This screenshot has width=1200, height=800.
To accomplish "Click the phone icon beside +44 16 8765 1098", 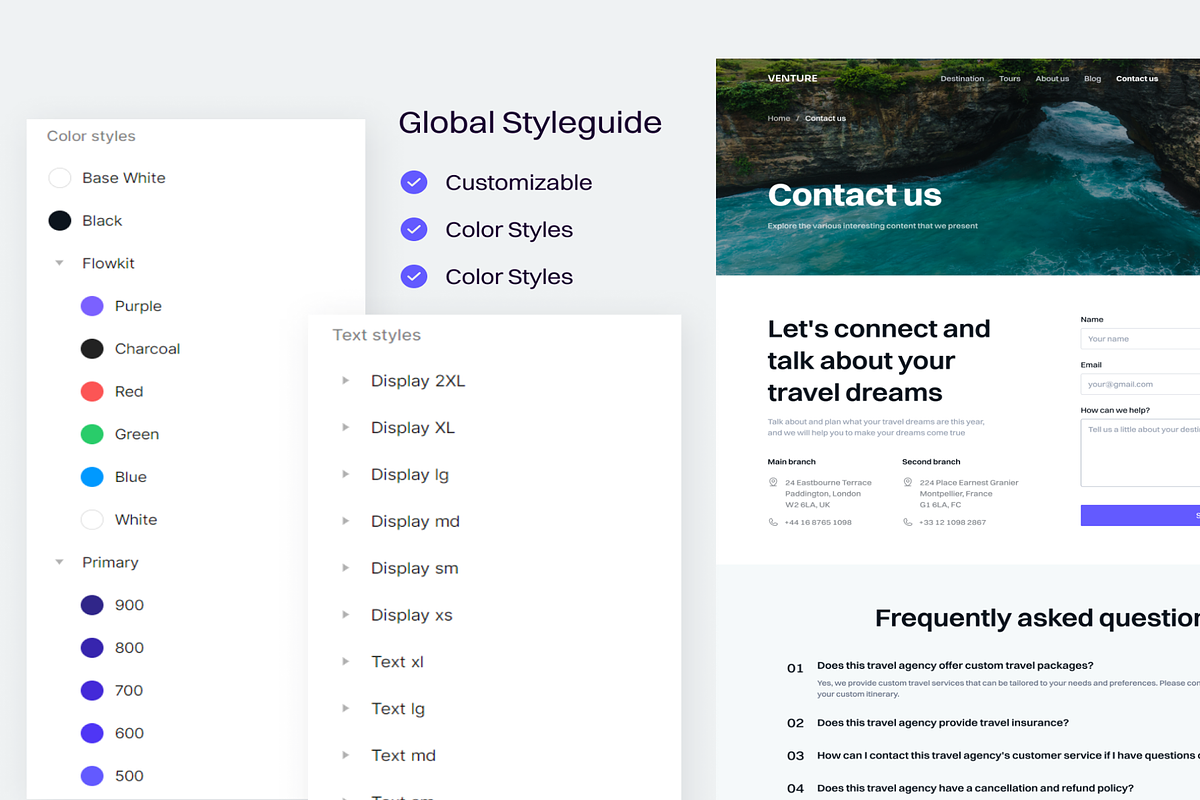I will 773,522.
